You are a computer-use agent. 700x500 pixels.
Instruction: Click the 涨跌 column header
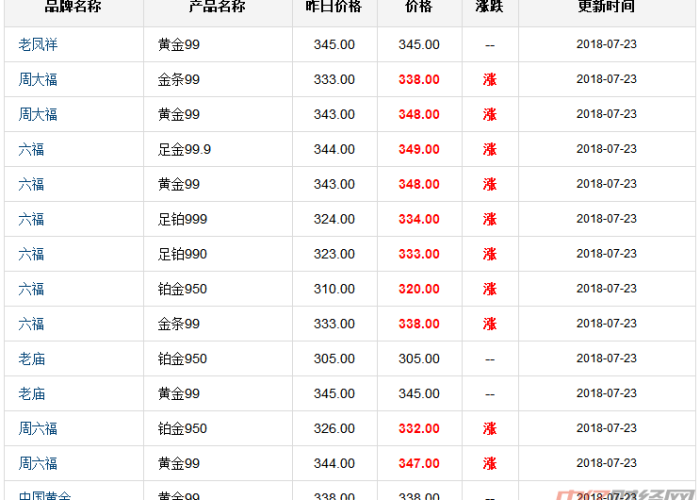tap(489, 7)
